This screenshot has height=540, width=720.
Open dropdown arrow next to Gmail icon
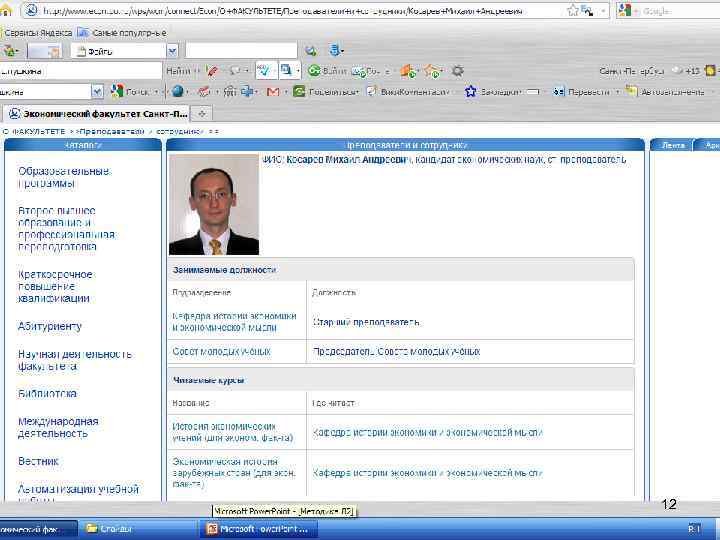coord(286,92)
